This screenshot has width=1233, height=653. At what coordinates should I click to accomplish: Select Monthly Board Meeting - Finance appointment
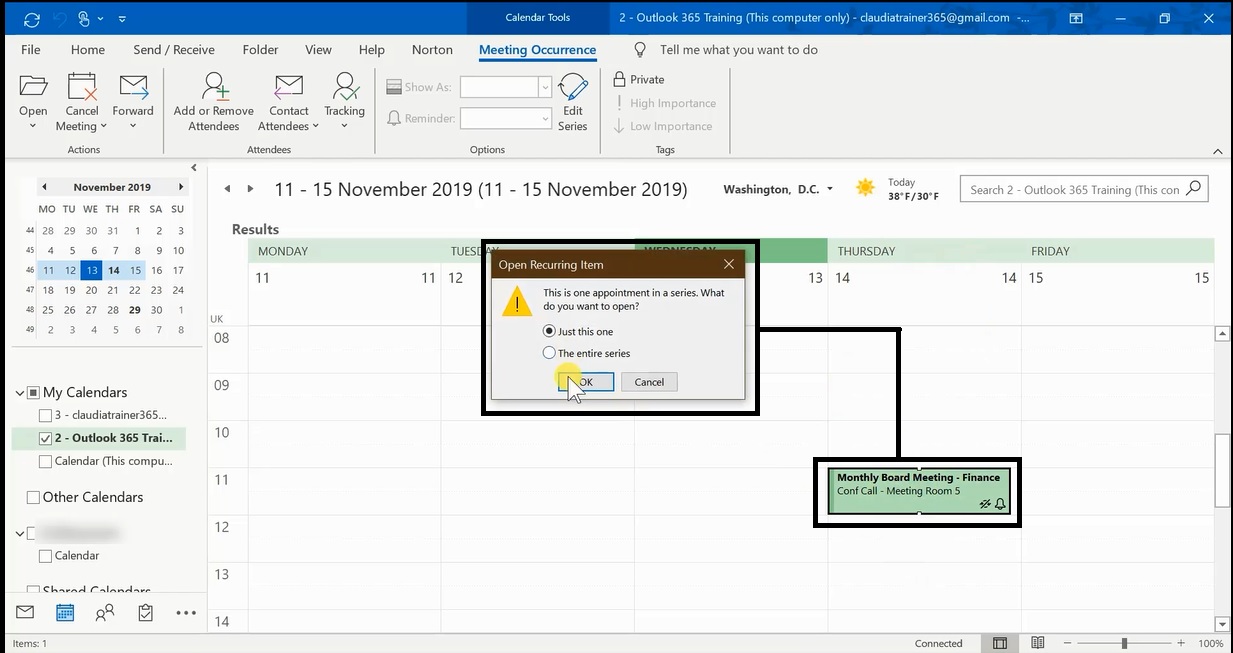(x=918, y=492)
